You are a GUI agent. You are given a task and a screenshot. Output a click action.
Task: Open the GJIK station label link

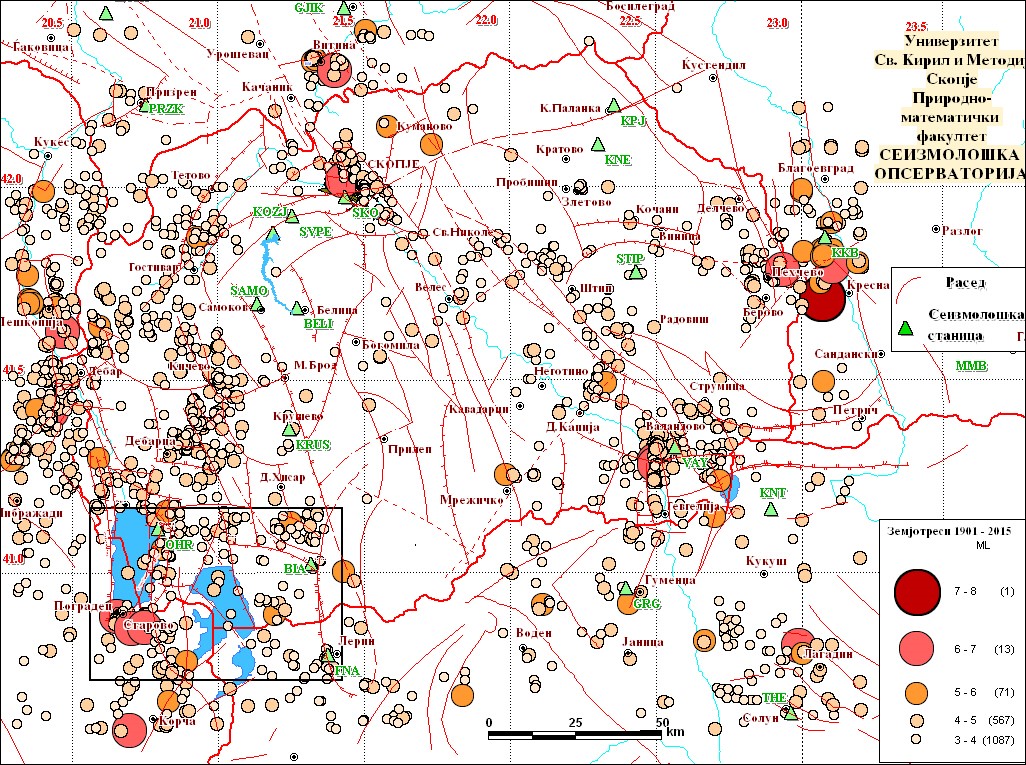click(309, 7)
